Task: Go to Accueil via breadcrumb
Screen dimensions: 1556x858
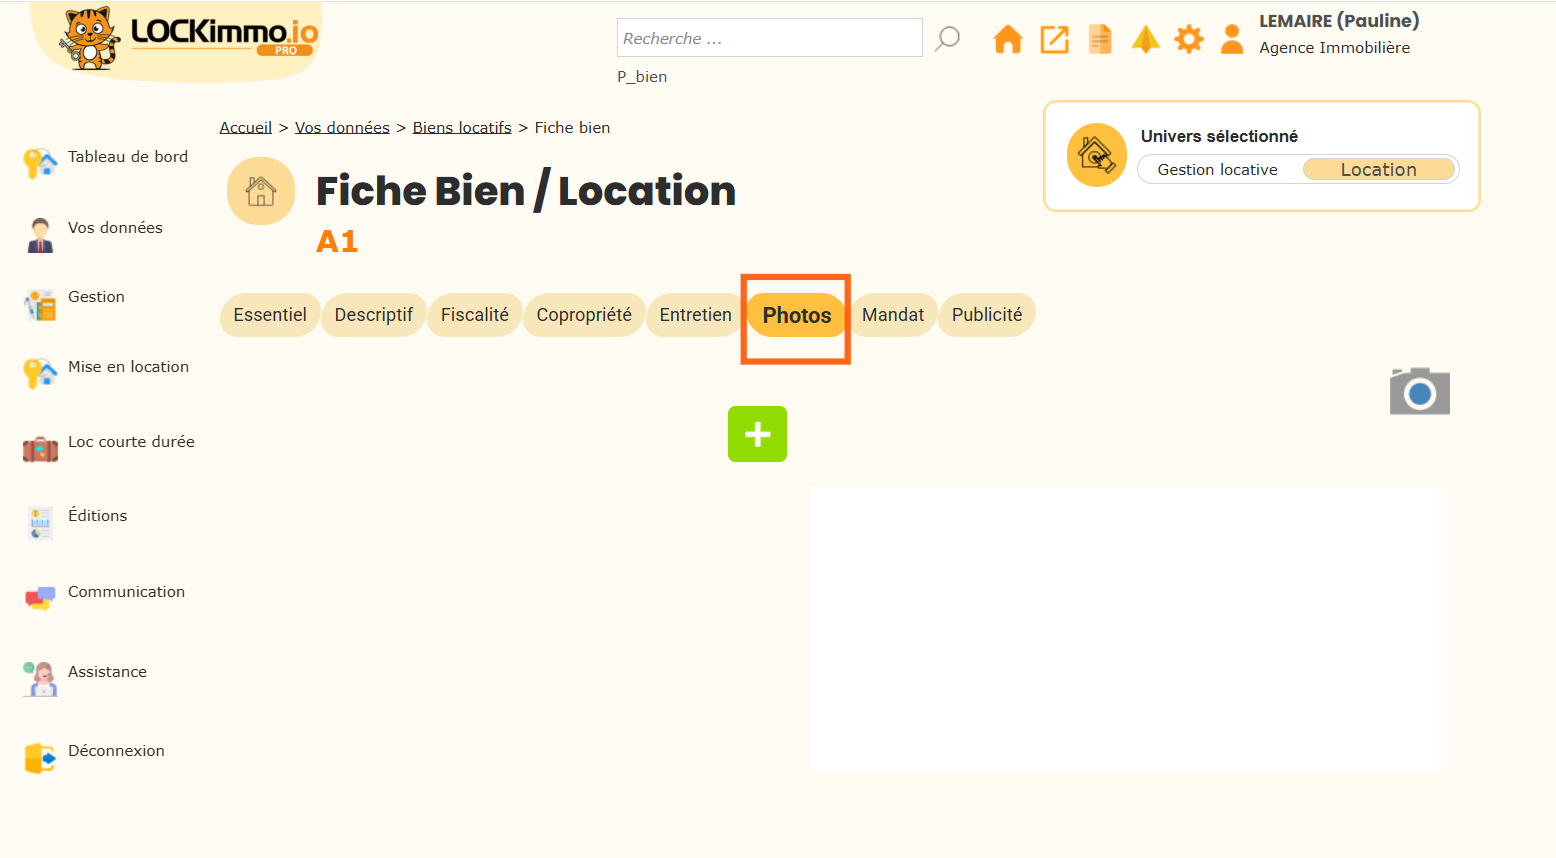Action: (x=246, y=128)
